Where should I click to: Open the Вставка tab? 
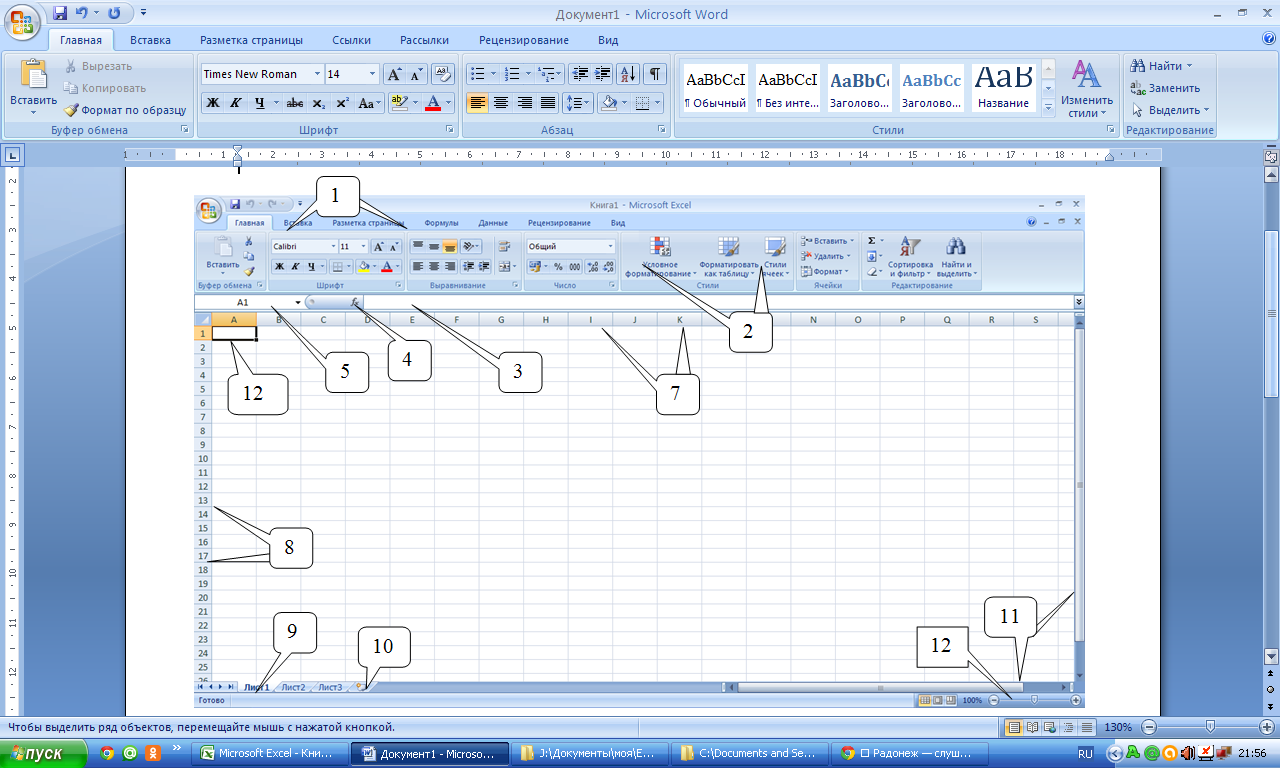(150, 41)
